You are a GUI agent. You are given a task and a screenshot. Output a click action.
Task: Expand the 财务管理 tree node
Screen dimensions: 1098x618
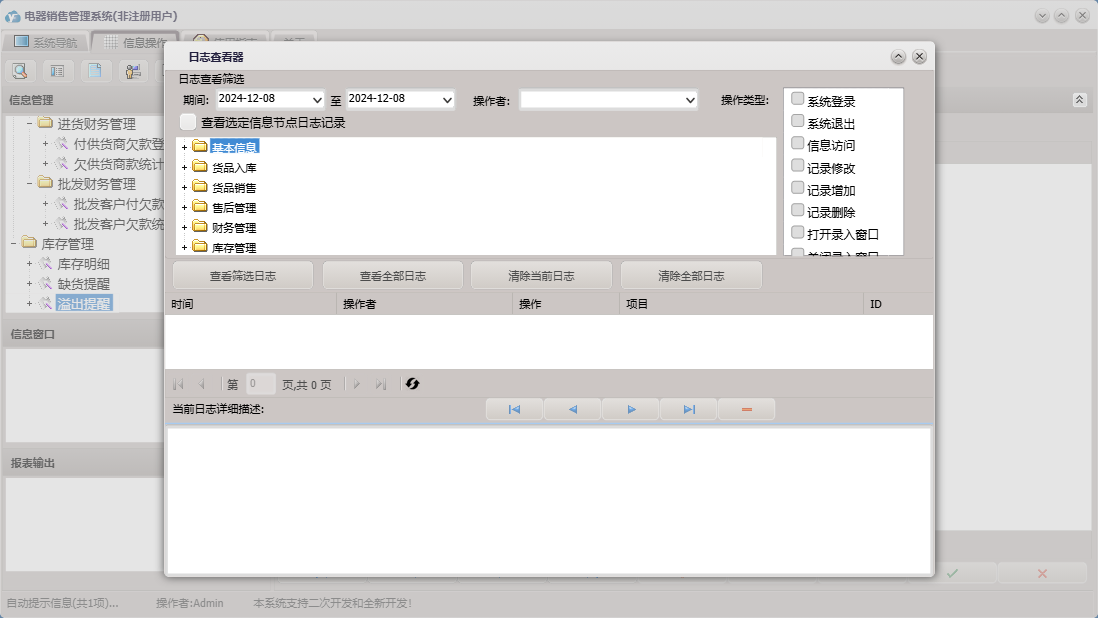(x=184, y=228)
